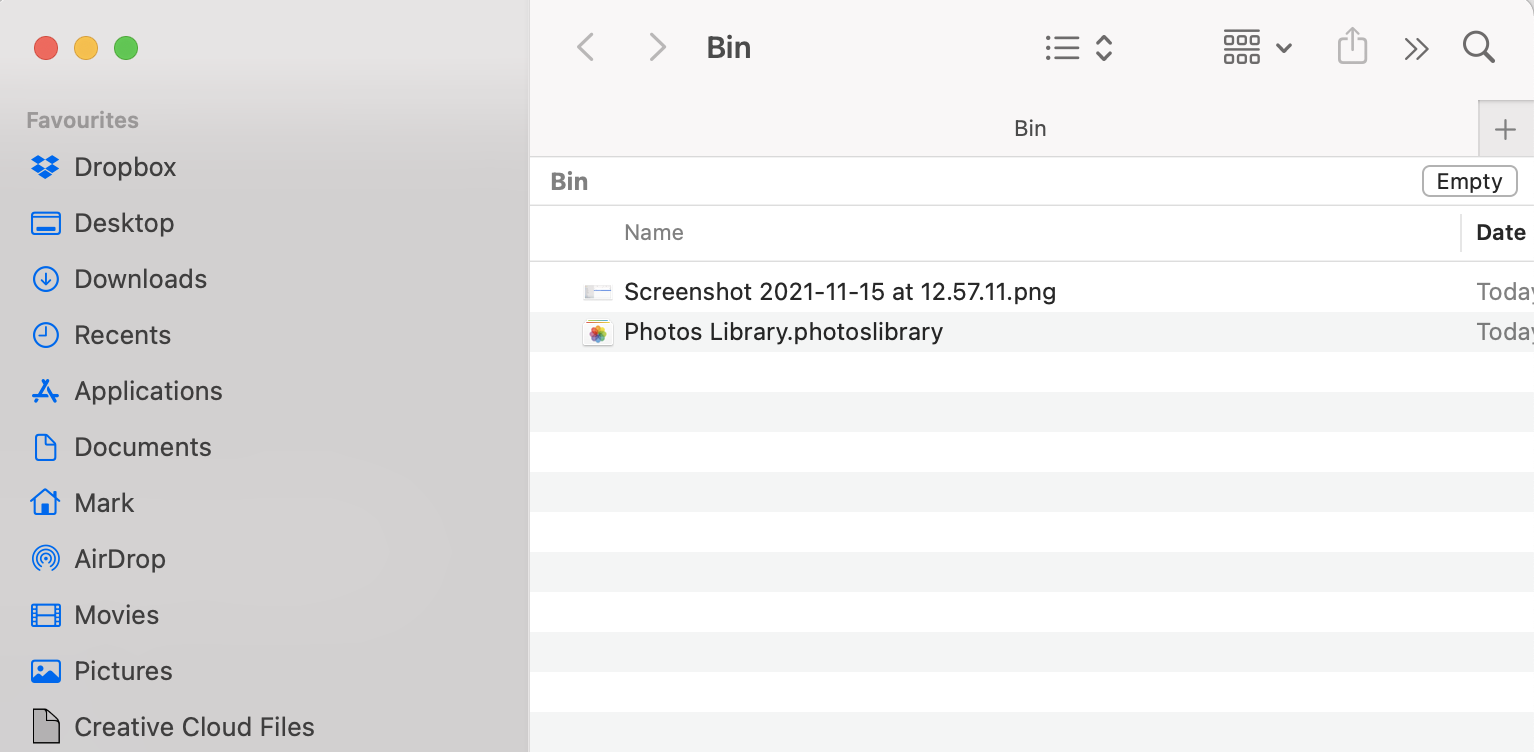Viewport: 1534px width, 752px height.
Task: Open the Mark home folder
Action: click(104, 503)
